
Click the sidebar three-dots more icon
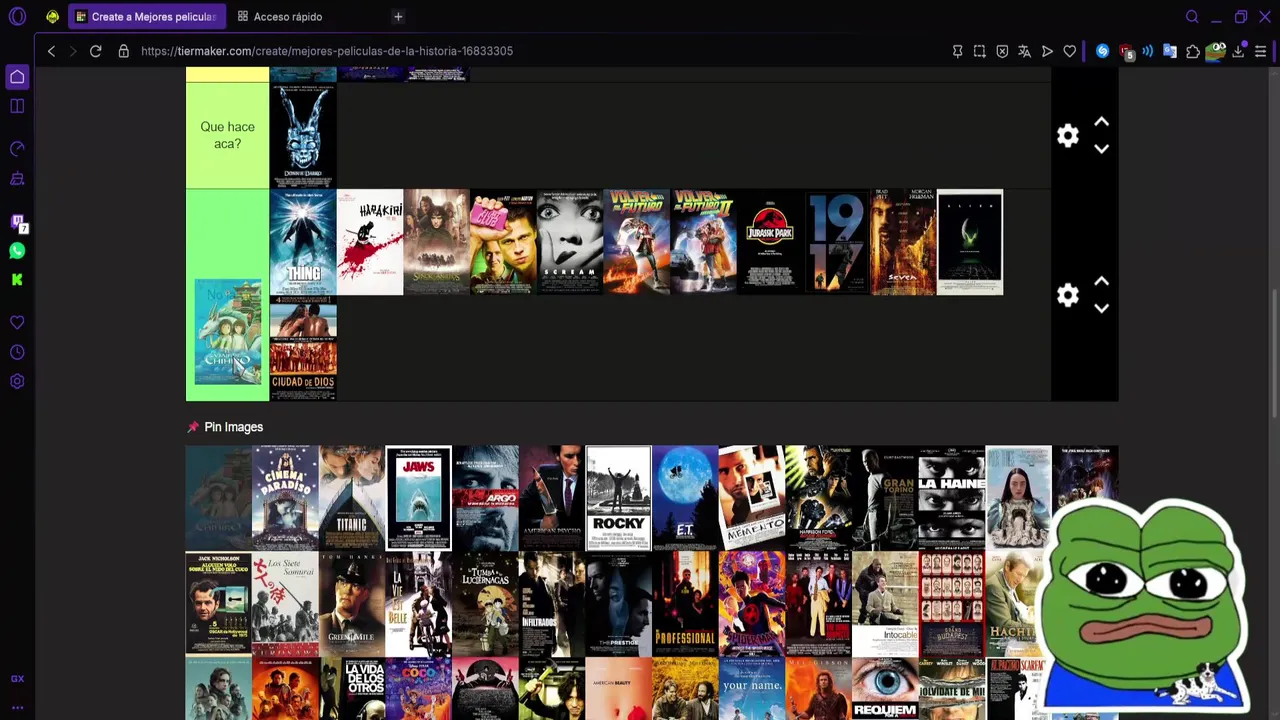17,707
